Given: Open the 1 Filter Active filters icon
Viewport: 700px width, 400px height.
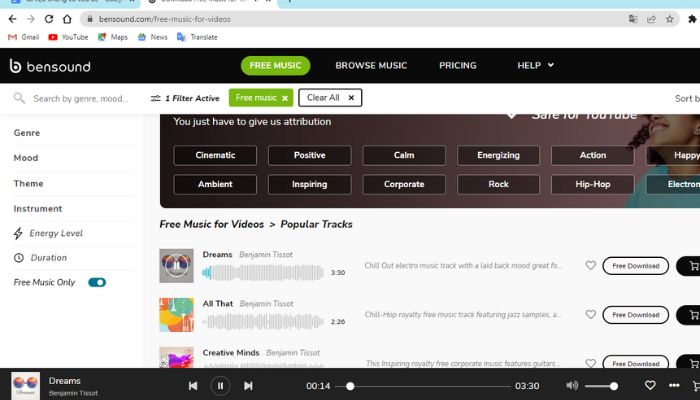Looking at the screenshot, I should 155,98.
